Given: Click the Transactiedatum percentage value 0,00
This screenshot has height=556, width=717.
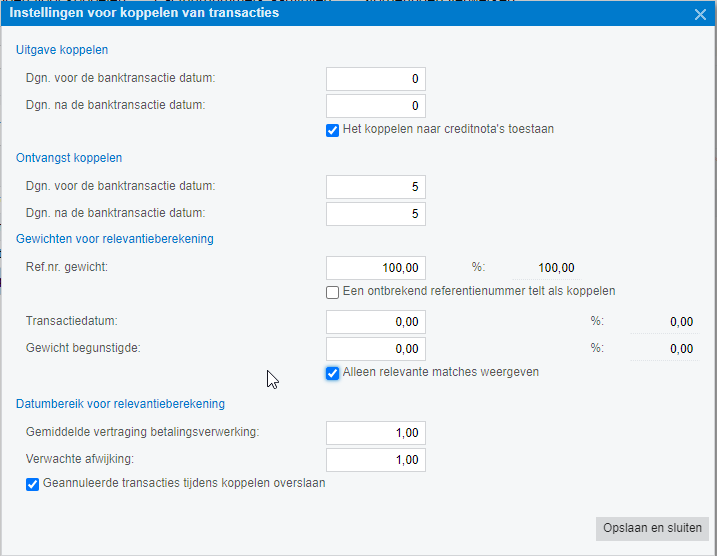Looking at the screenshot, I should pyautogui.click(x=681, y=322).
